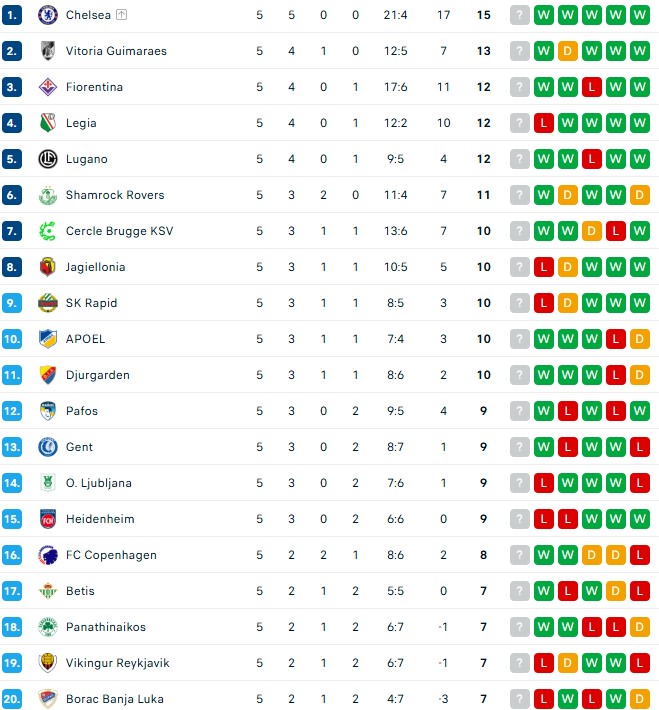Click the Borac Banja Luka team name
The height and width of the screenshot is (710, 659).
(x=115, y=699)
